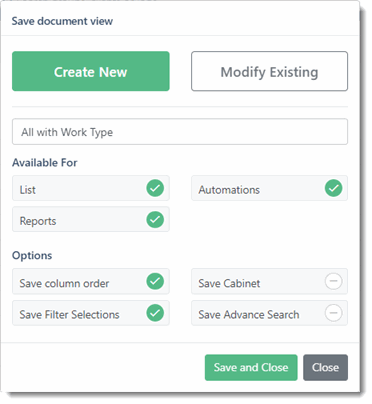Click the Save document view dialog title
Image resolution: width=372 pixels, height=404 pixels.
(x=62, y=21)
